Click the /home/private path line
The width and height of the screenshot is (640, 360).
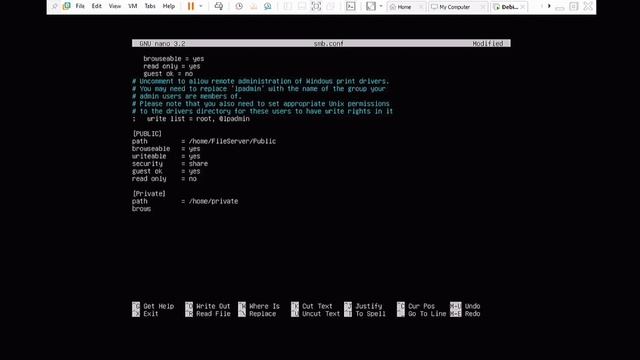[185, 201]
